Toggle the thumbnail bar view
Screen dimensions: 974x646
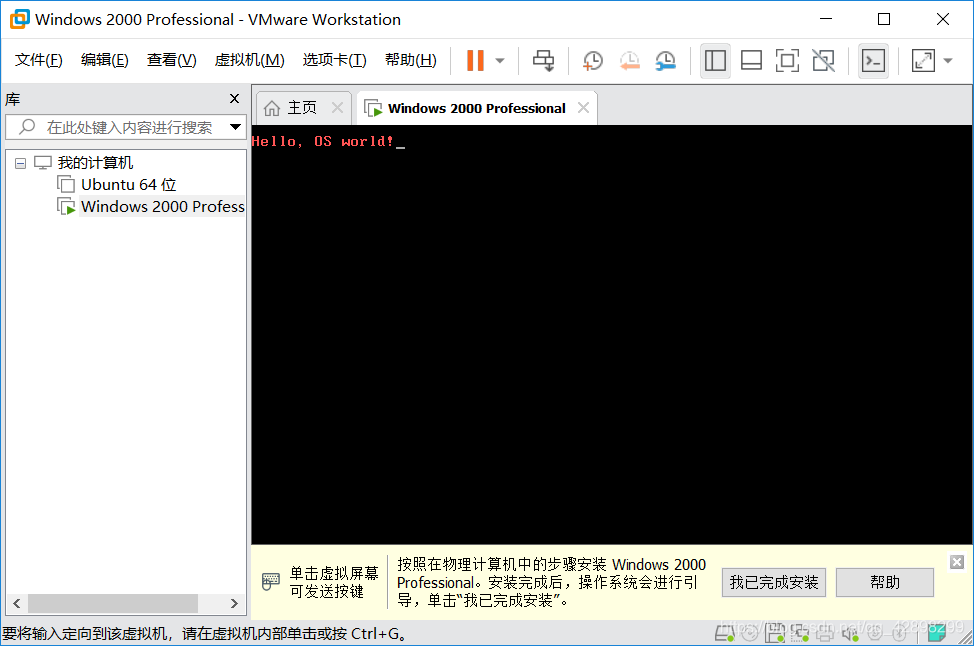coord(751,60)
